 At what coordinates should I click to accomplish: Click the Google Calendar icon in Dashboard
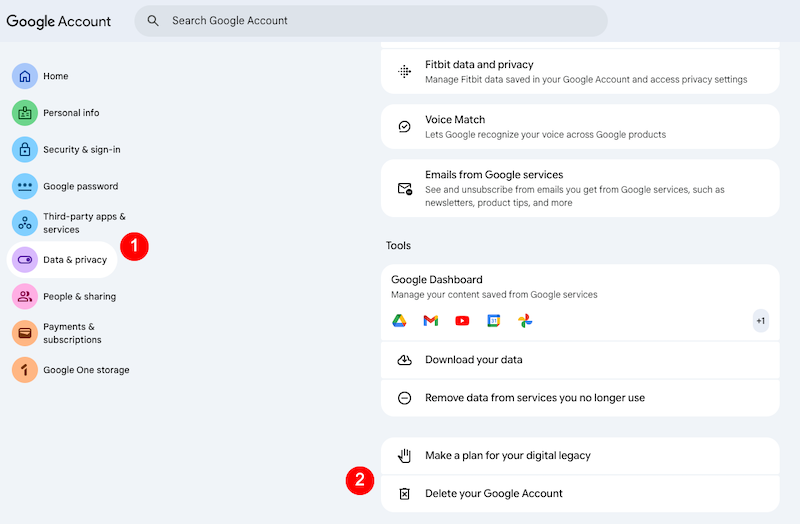pos(493,321)
